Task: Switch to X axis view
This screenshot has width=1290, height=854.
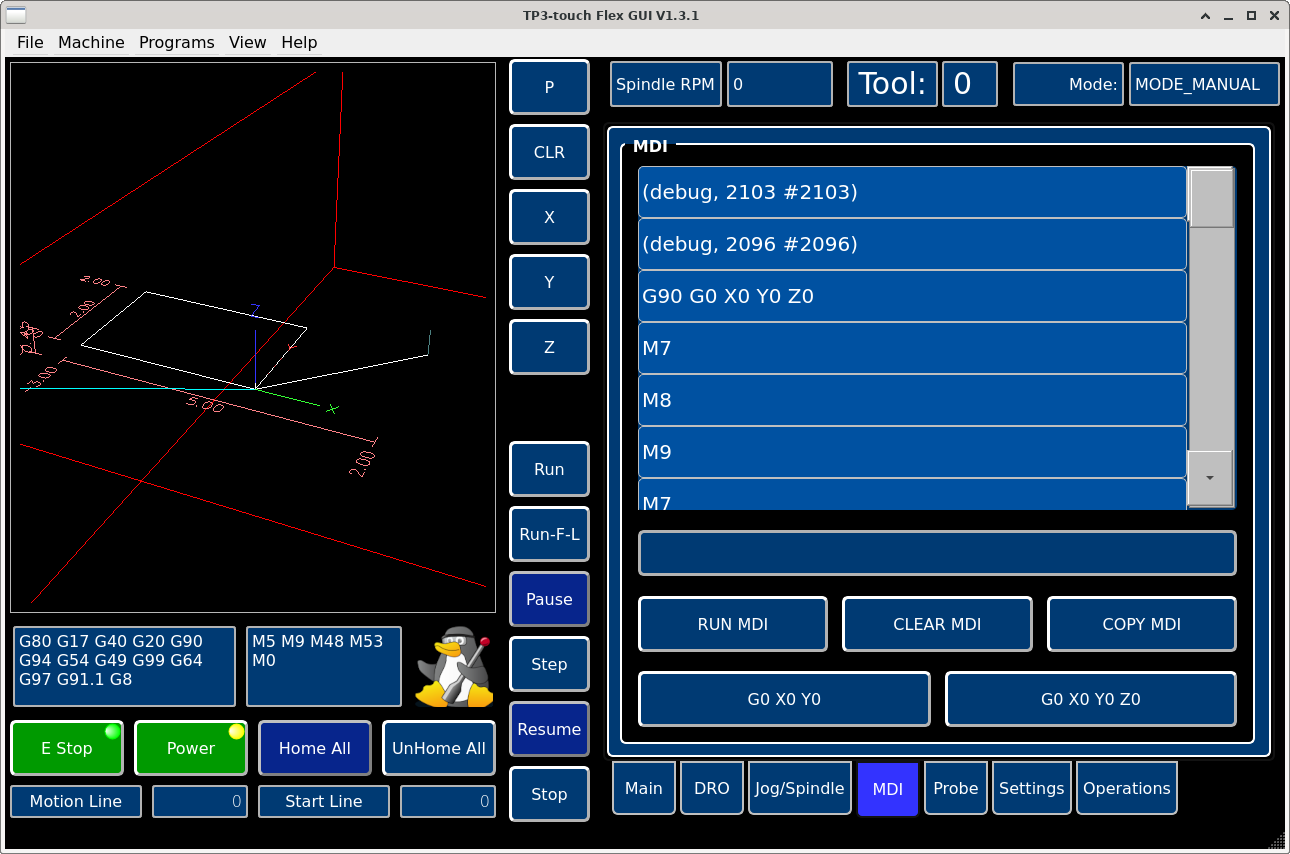Action: pos(549,217)
